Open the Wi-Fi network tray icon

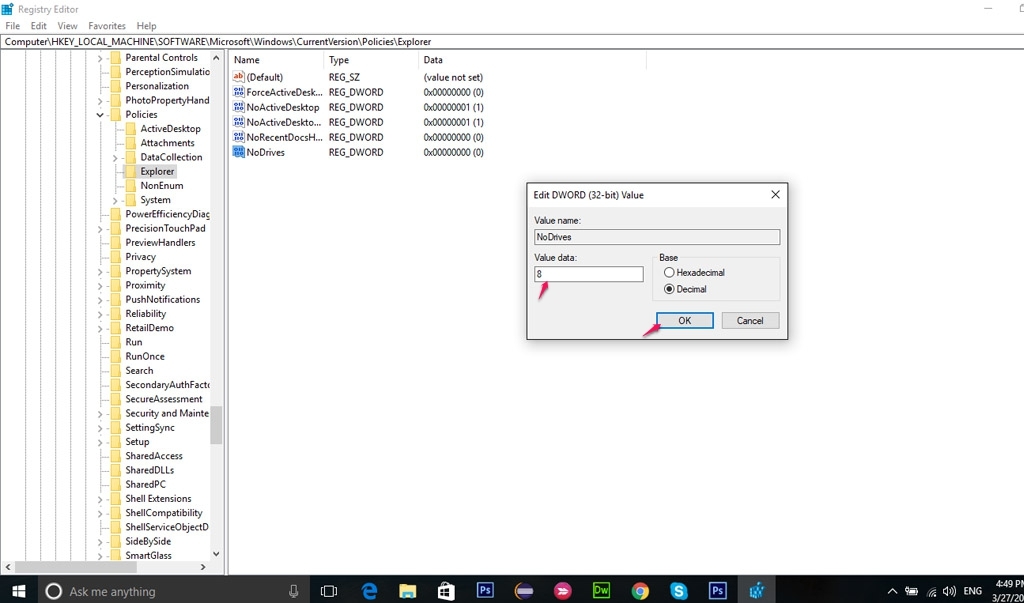click(931, 591)
